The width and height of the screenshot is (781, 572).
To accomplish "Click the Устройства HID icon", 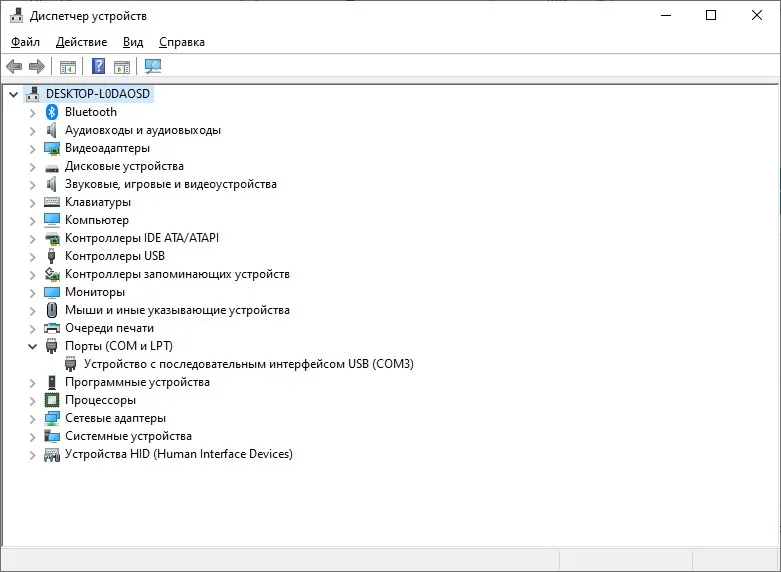I will 52,454.
